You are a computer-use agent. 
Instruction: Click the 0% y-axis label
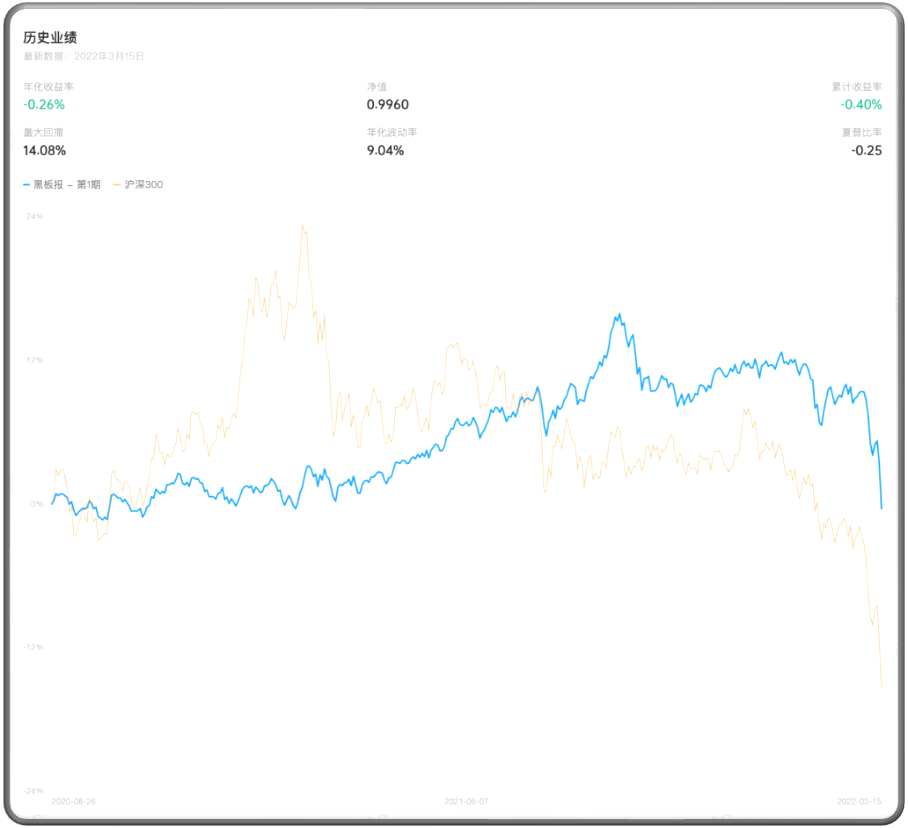tap(36, 504)
